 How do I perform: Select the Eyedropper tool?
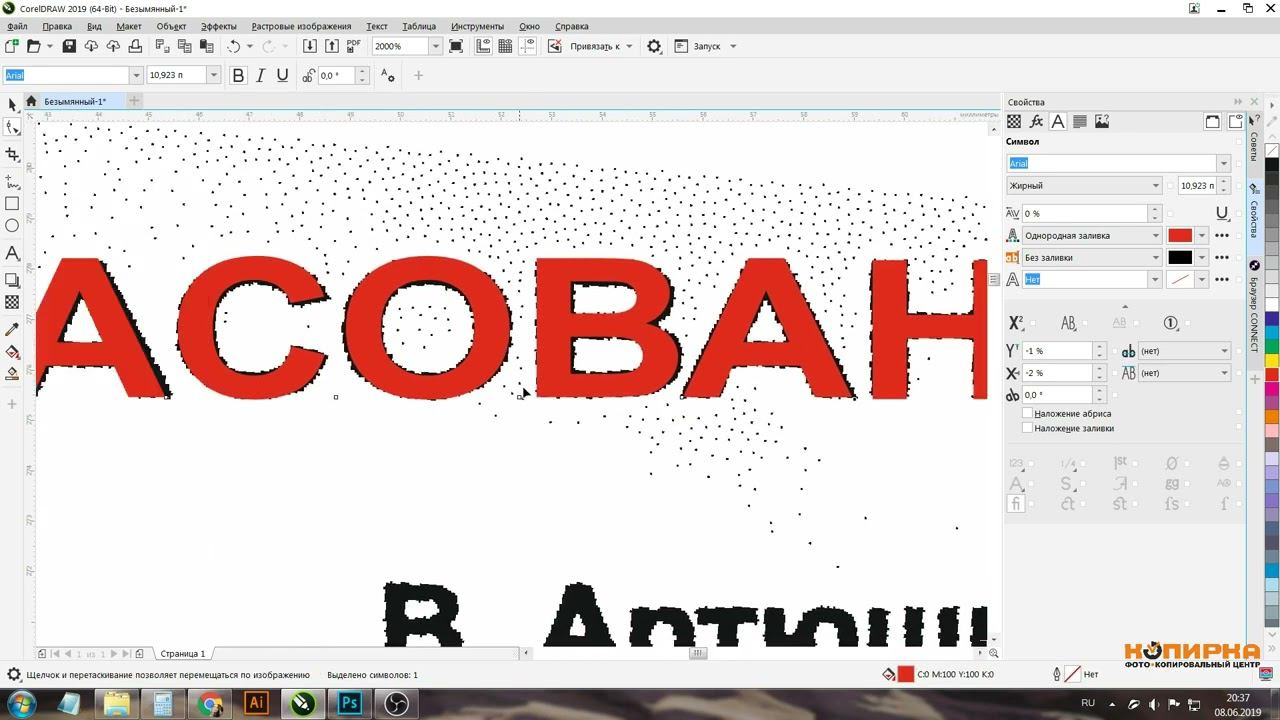click(12, 329)
